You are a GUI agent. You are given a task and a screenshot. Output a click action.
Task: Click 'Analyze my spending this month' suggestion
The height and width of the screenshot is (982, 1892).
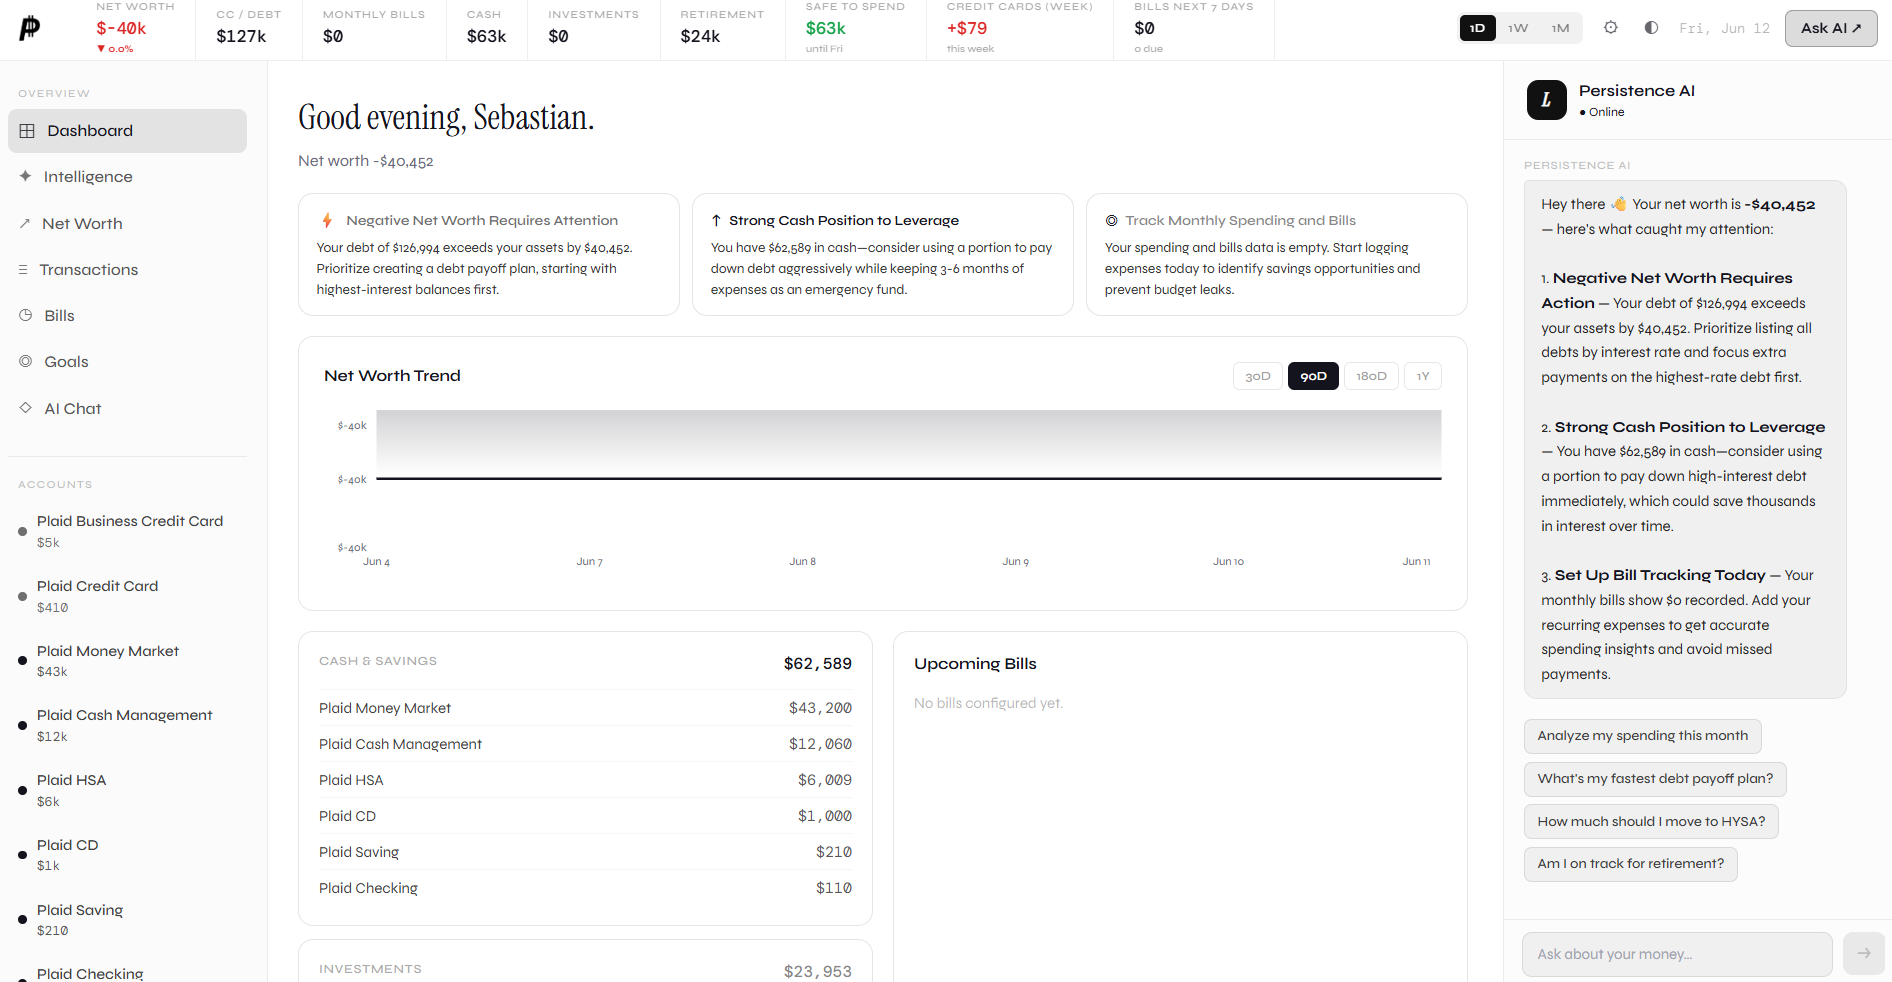click(1642, 736)
